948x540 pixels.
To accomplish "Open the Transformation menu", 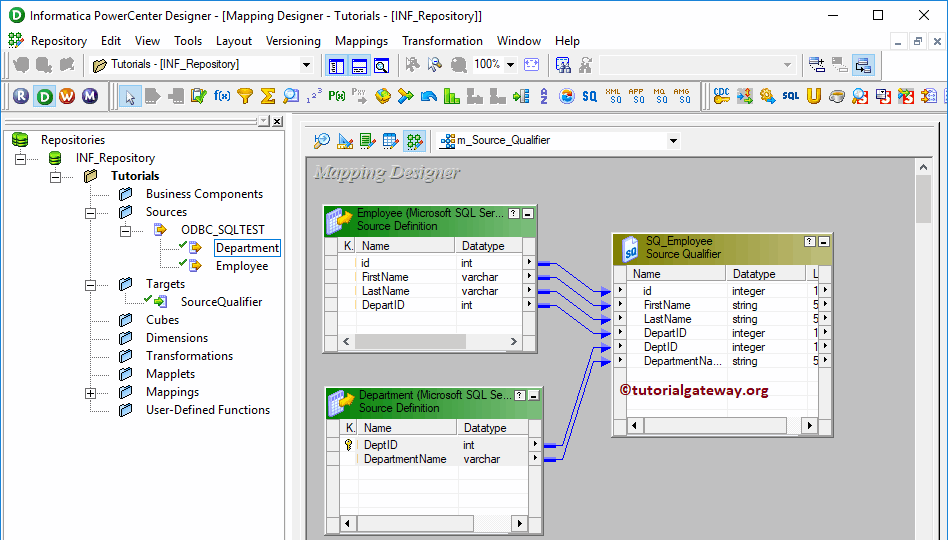I will click(442, 41).
